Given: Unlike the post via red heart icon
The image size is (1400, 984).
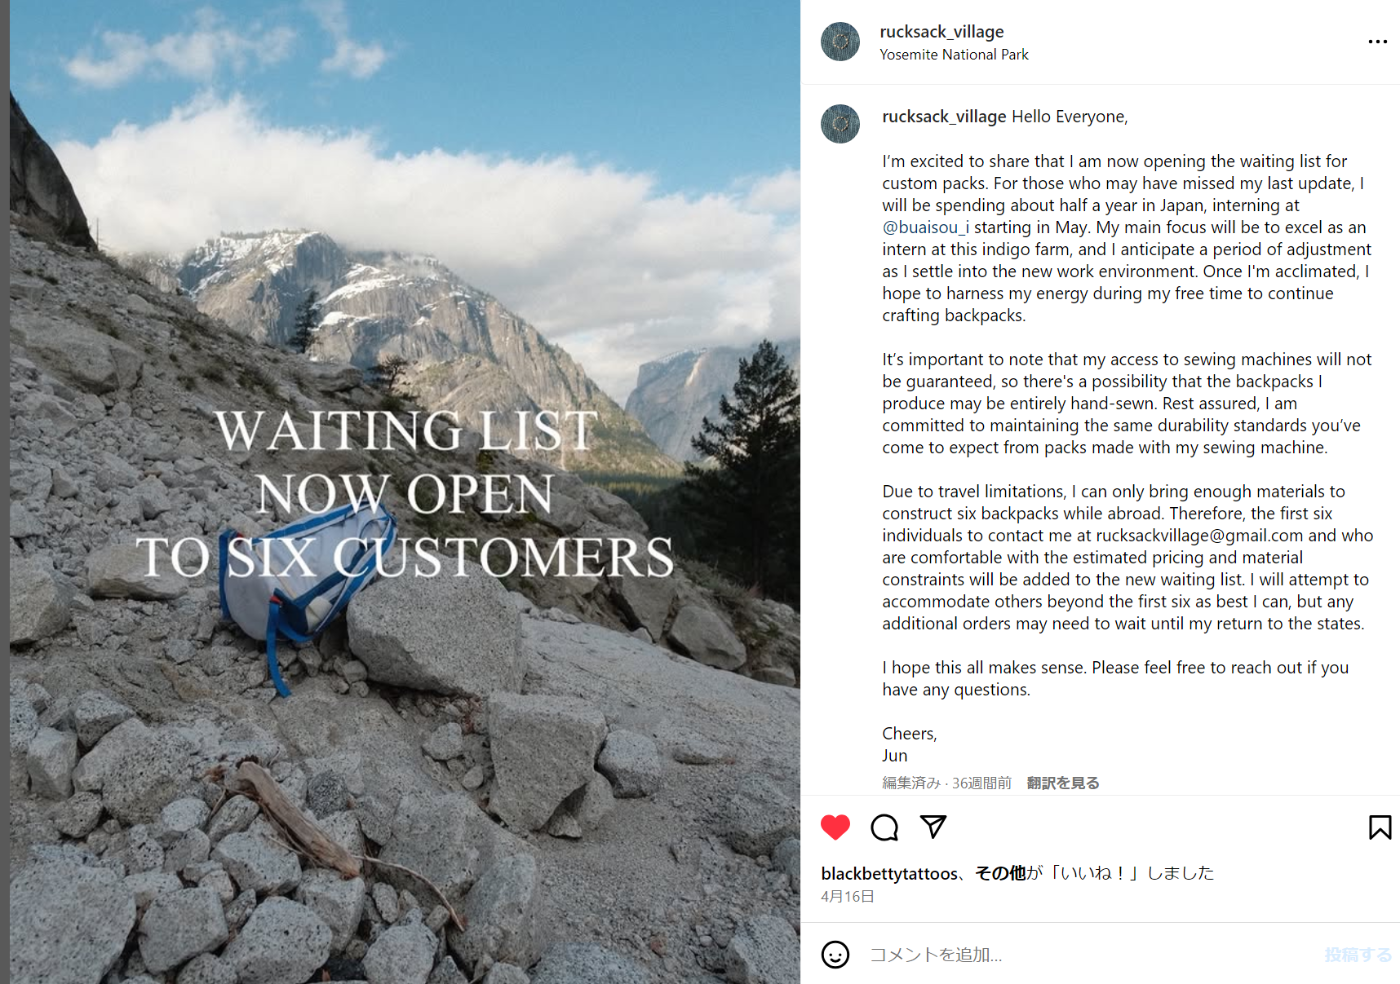Looking at the screenshot, I should tap(835, 827).
